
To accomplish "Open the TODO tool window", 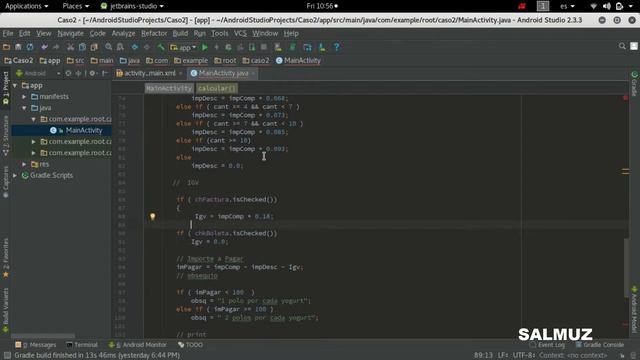I will (191, 345).
